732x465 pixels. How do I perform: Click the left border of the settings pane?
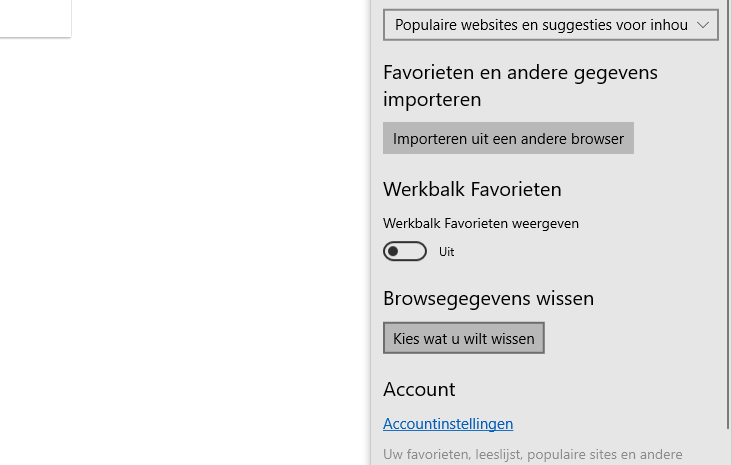[x=371, y=232]
